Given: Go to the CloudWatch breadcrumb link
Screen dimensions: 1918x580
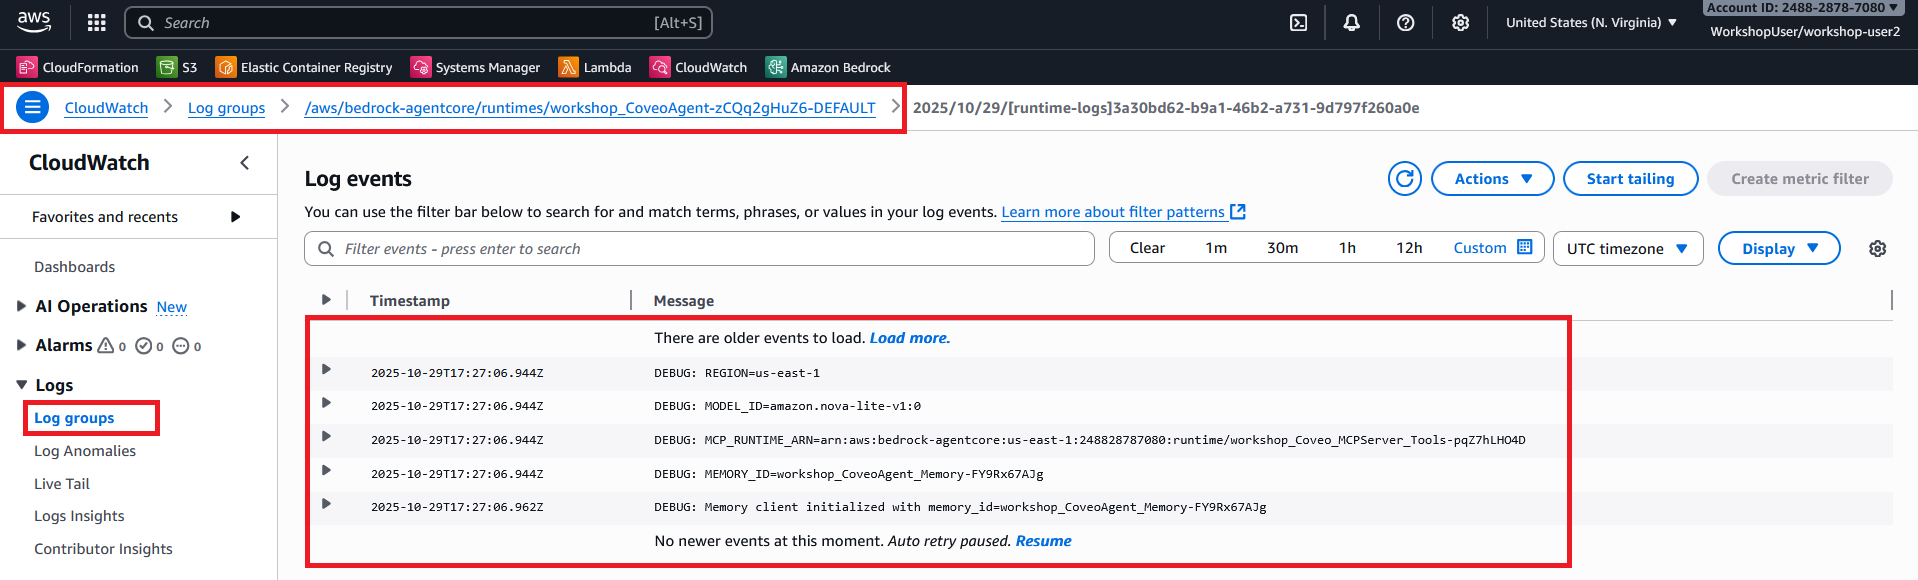Looking at the screenshot, I should [106, 108].
